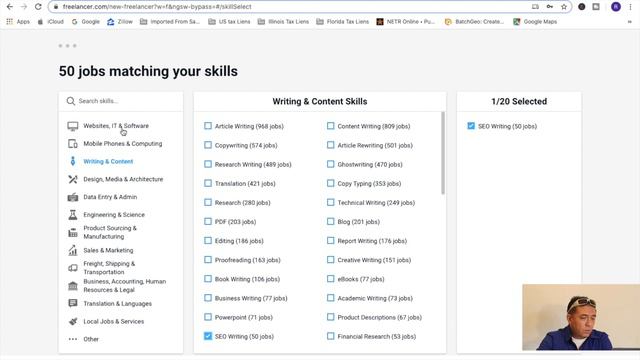Open the Chrome three-dot menu
This screenshot has height=360, width=640.
click(x=631, y=7)
